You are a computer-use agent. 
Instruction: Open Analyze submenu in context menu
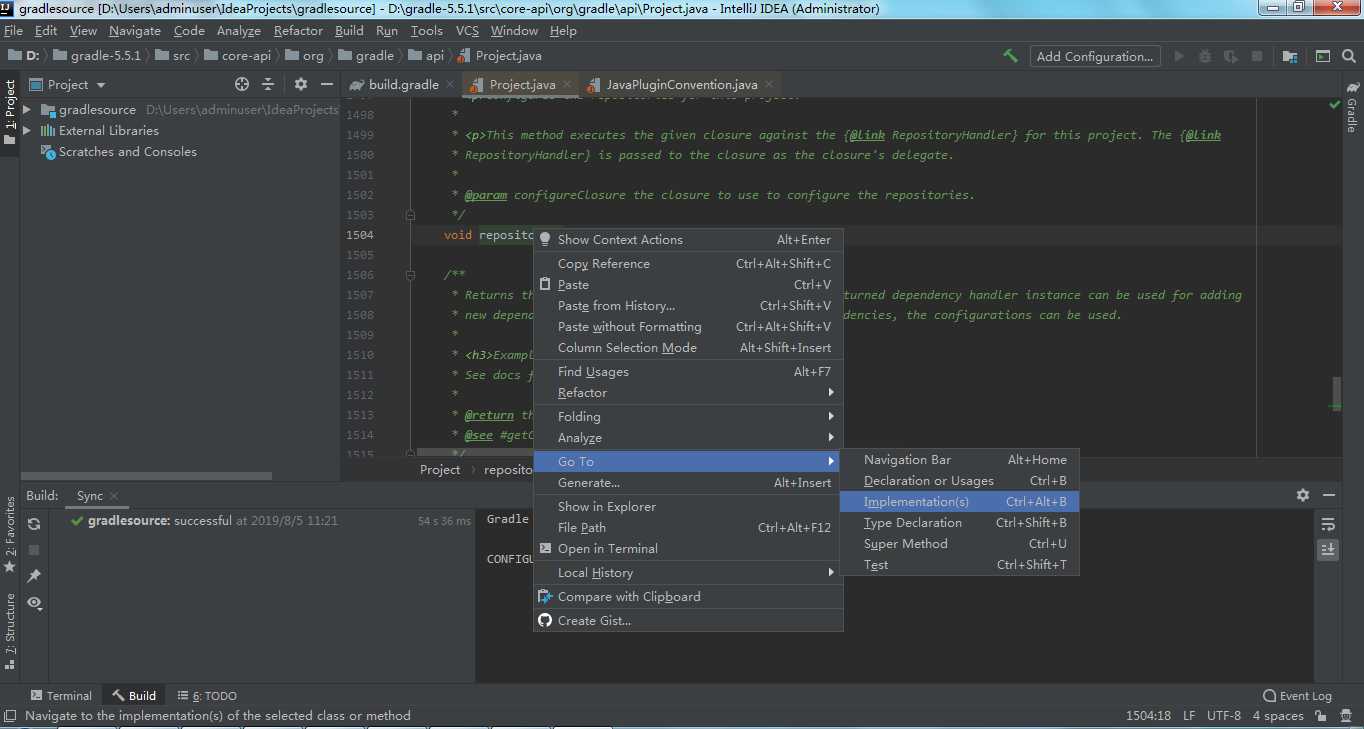[x=688, y=437]
